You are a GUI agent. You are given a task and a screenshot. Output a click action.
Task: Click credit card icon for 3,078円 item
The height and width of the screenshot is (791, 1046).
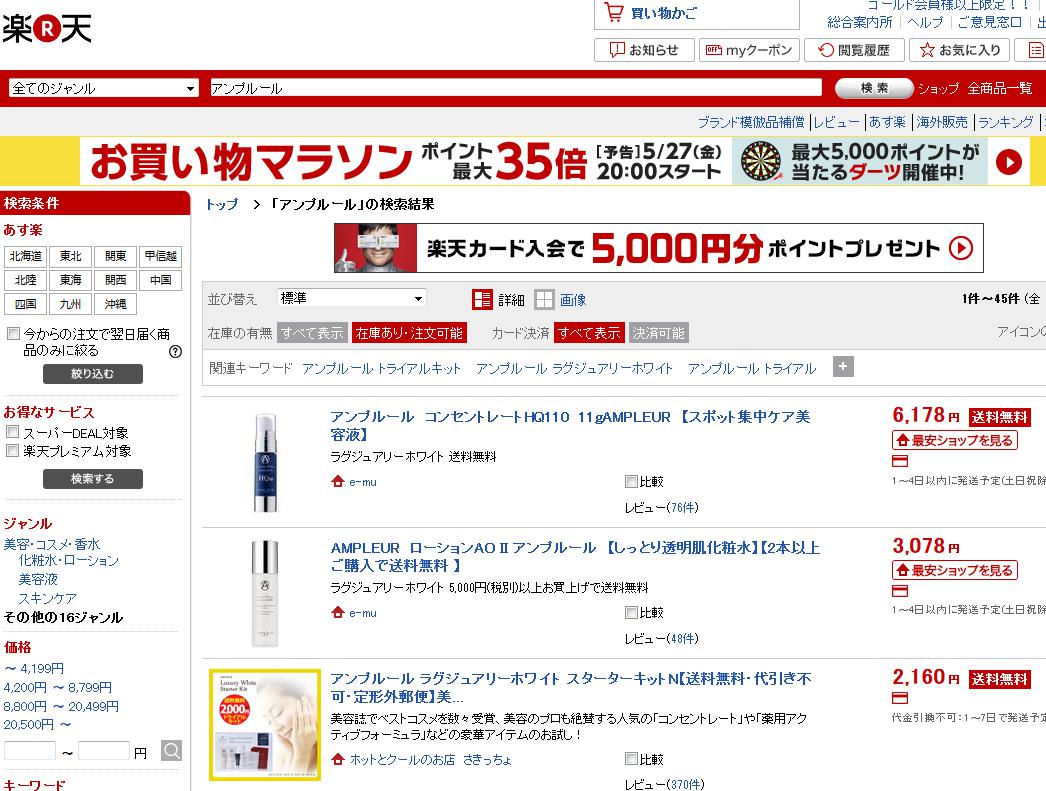click(x=900, y=591)
